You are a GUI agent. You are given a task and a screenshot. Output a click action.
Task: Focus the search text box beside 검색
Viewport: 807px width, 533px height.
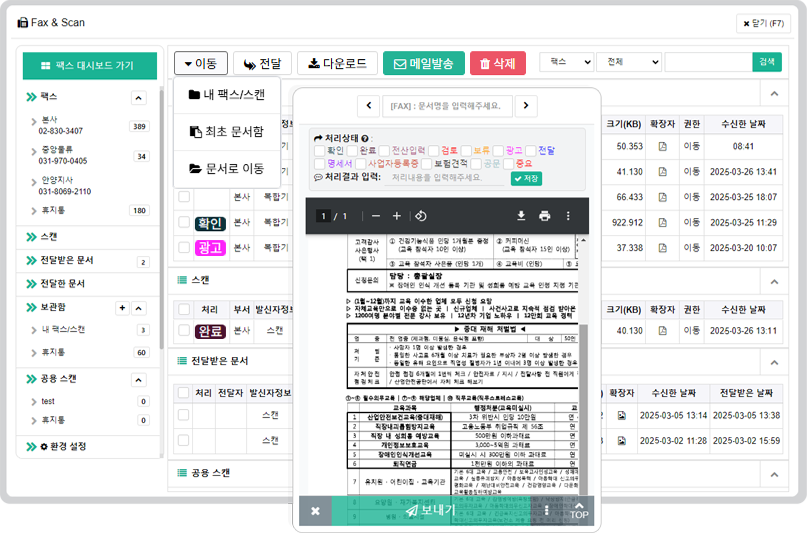(x=708, y=62)
